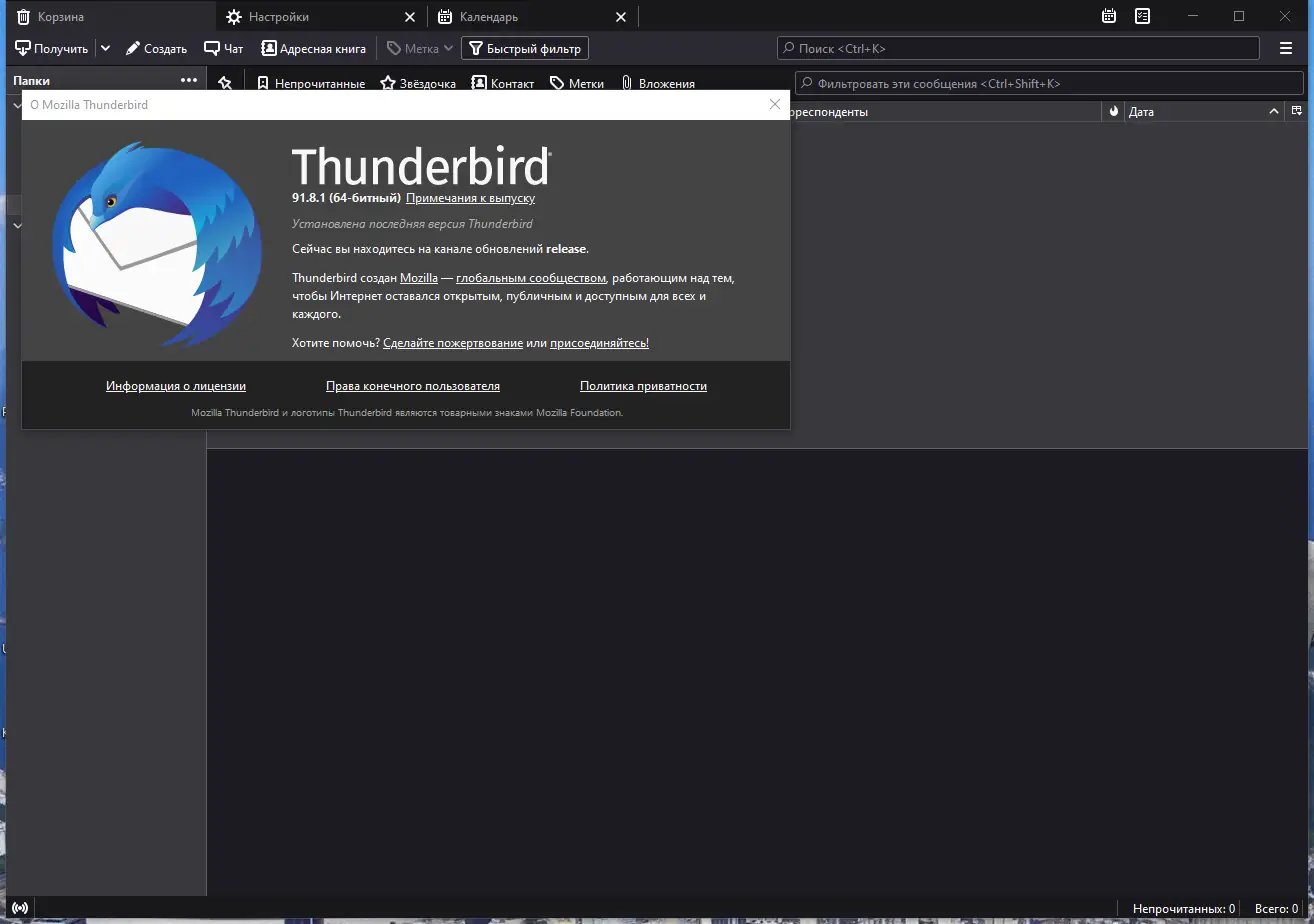Screen dimensions: 1314x924
Task: Open the column picker at the header's right end
Action: point(1297,111)
